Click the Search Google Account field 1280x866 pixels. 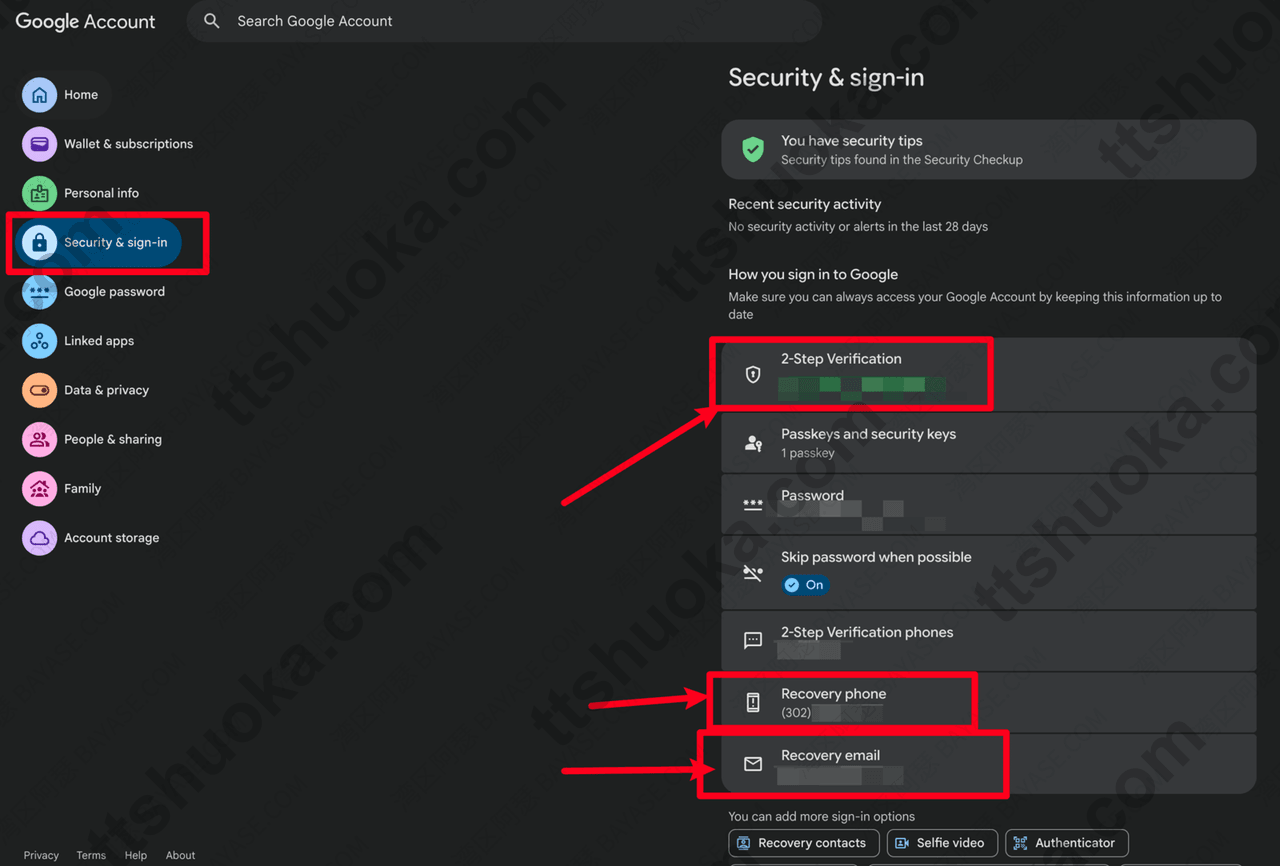pos(504,21)
